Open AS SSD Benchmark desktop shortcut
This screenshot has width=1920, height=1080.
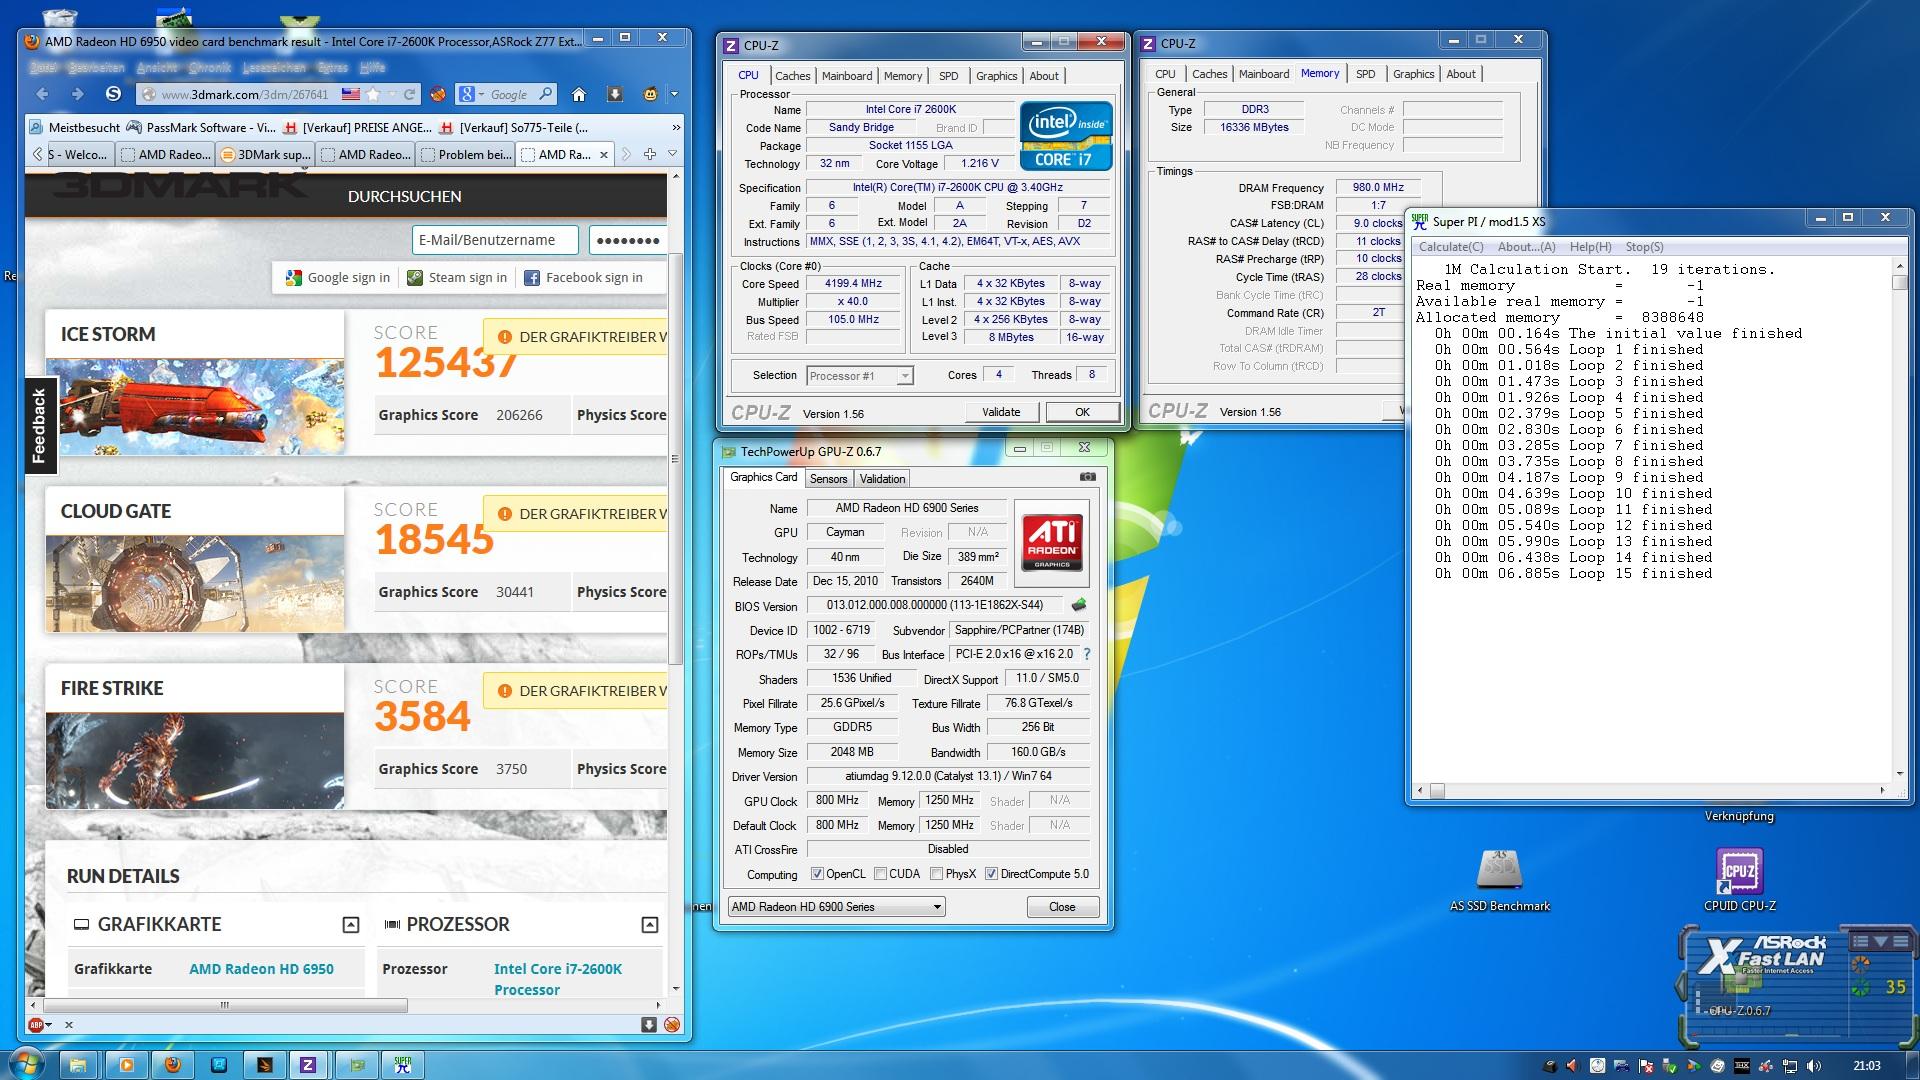click(x=1499, y=880)
